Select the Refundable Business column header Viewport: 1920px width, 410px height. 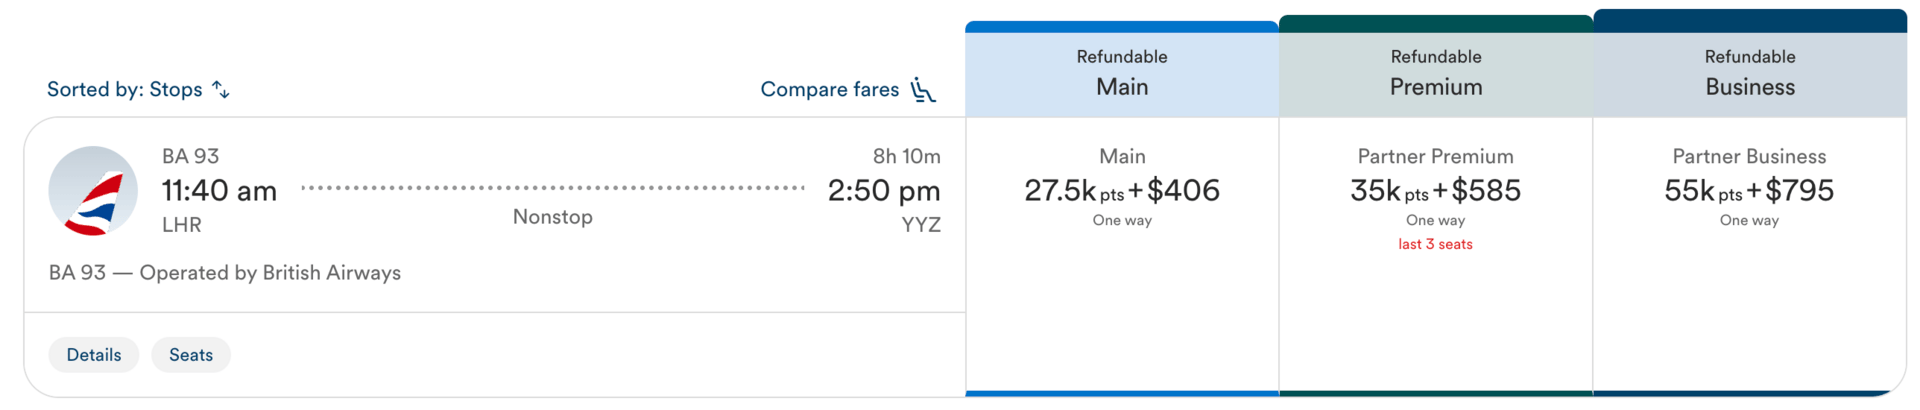coord(1749,73)
